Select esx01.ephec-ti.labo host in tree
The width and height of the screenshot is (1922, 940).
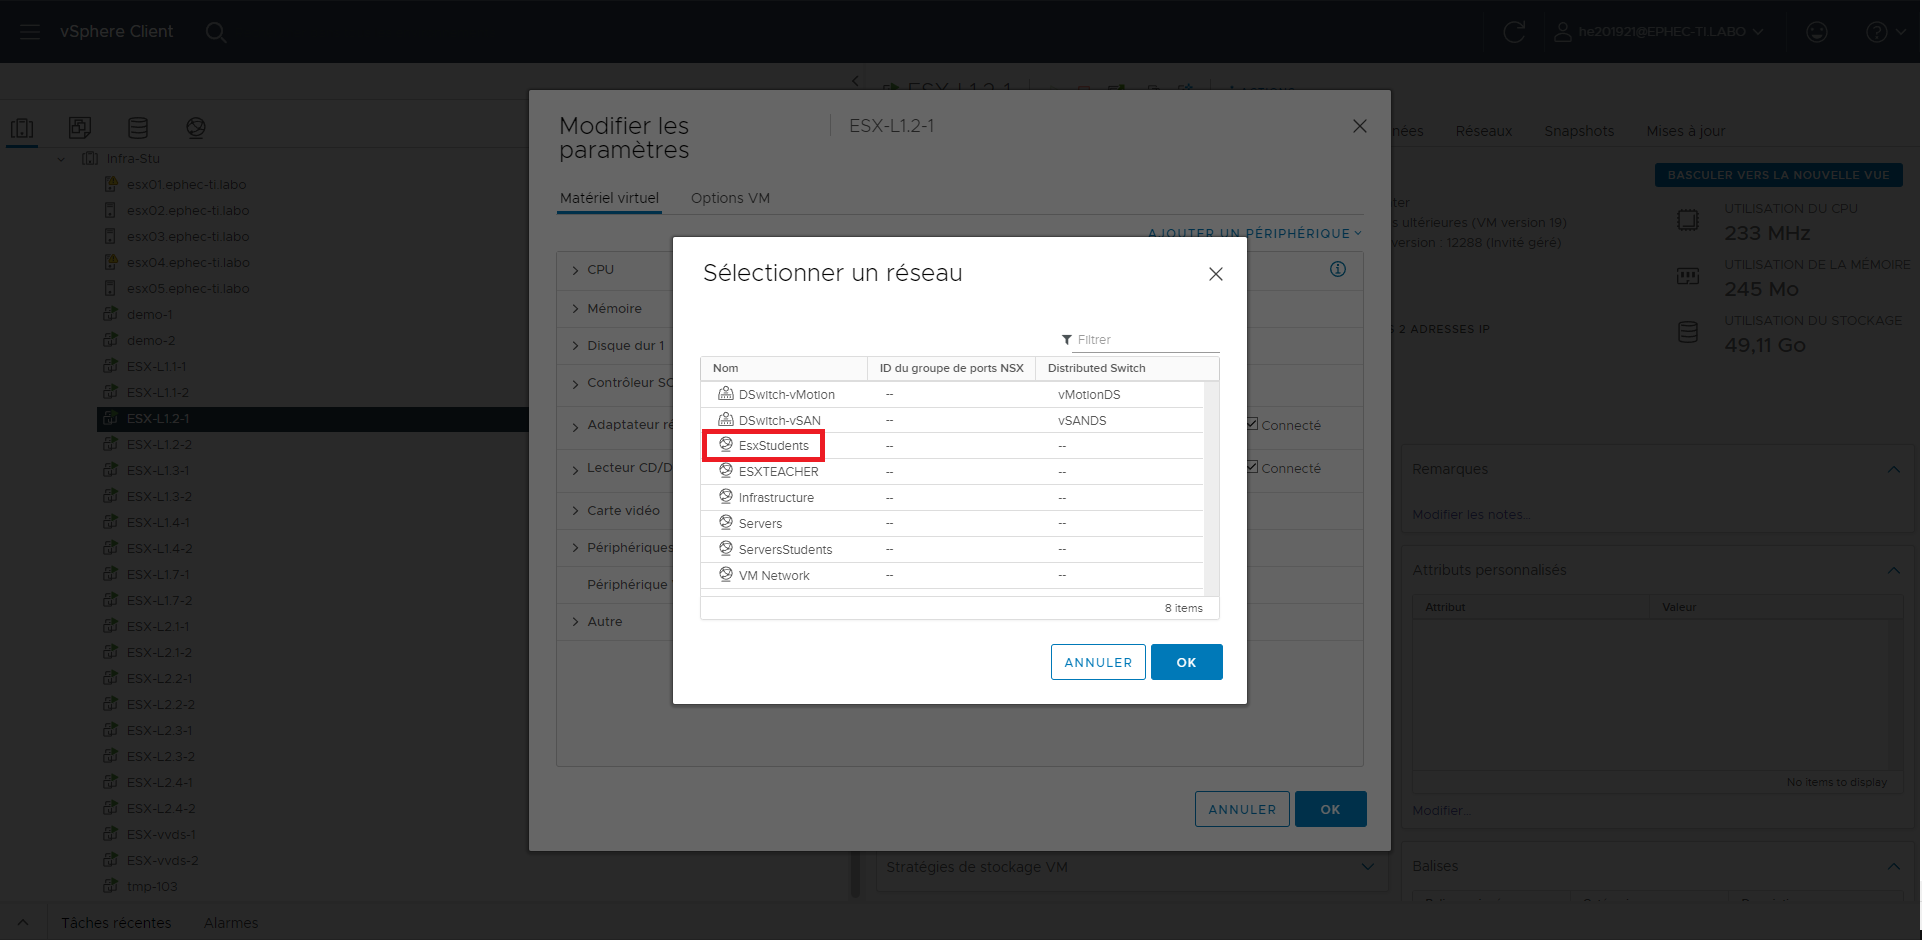(x=188, y=184)
